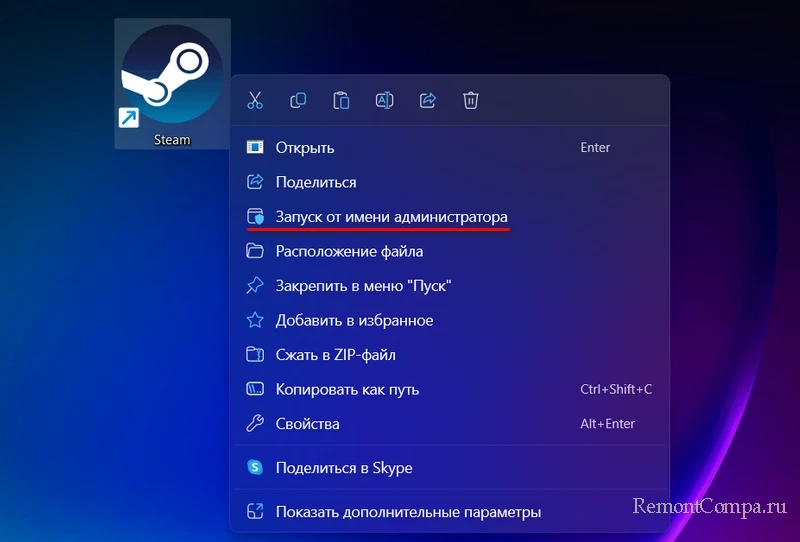Select the "Поделиться" menu entry
Viewport: 800px width, 542px height.
(316, 182)
